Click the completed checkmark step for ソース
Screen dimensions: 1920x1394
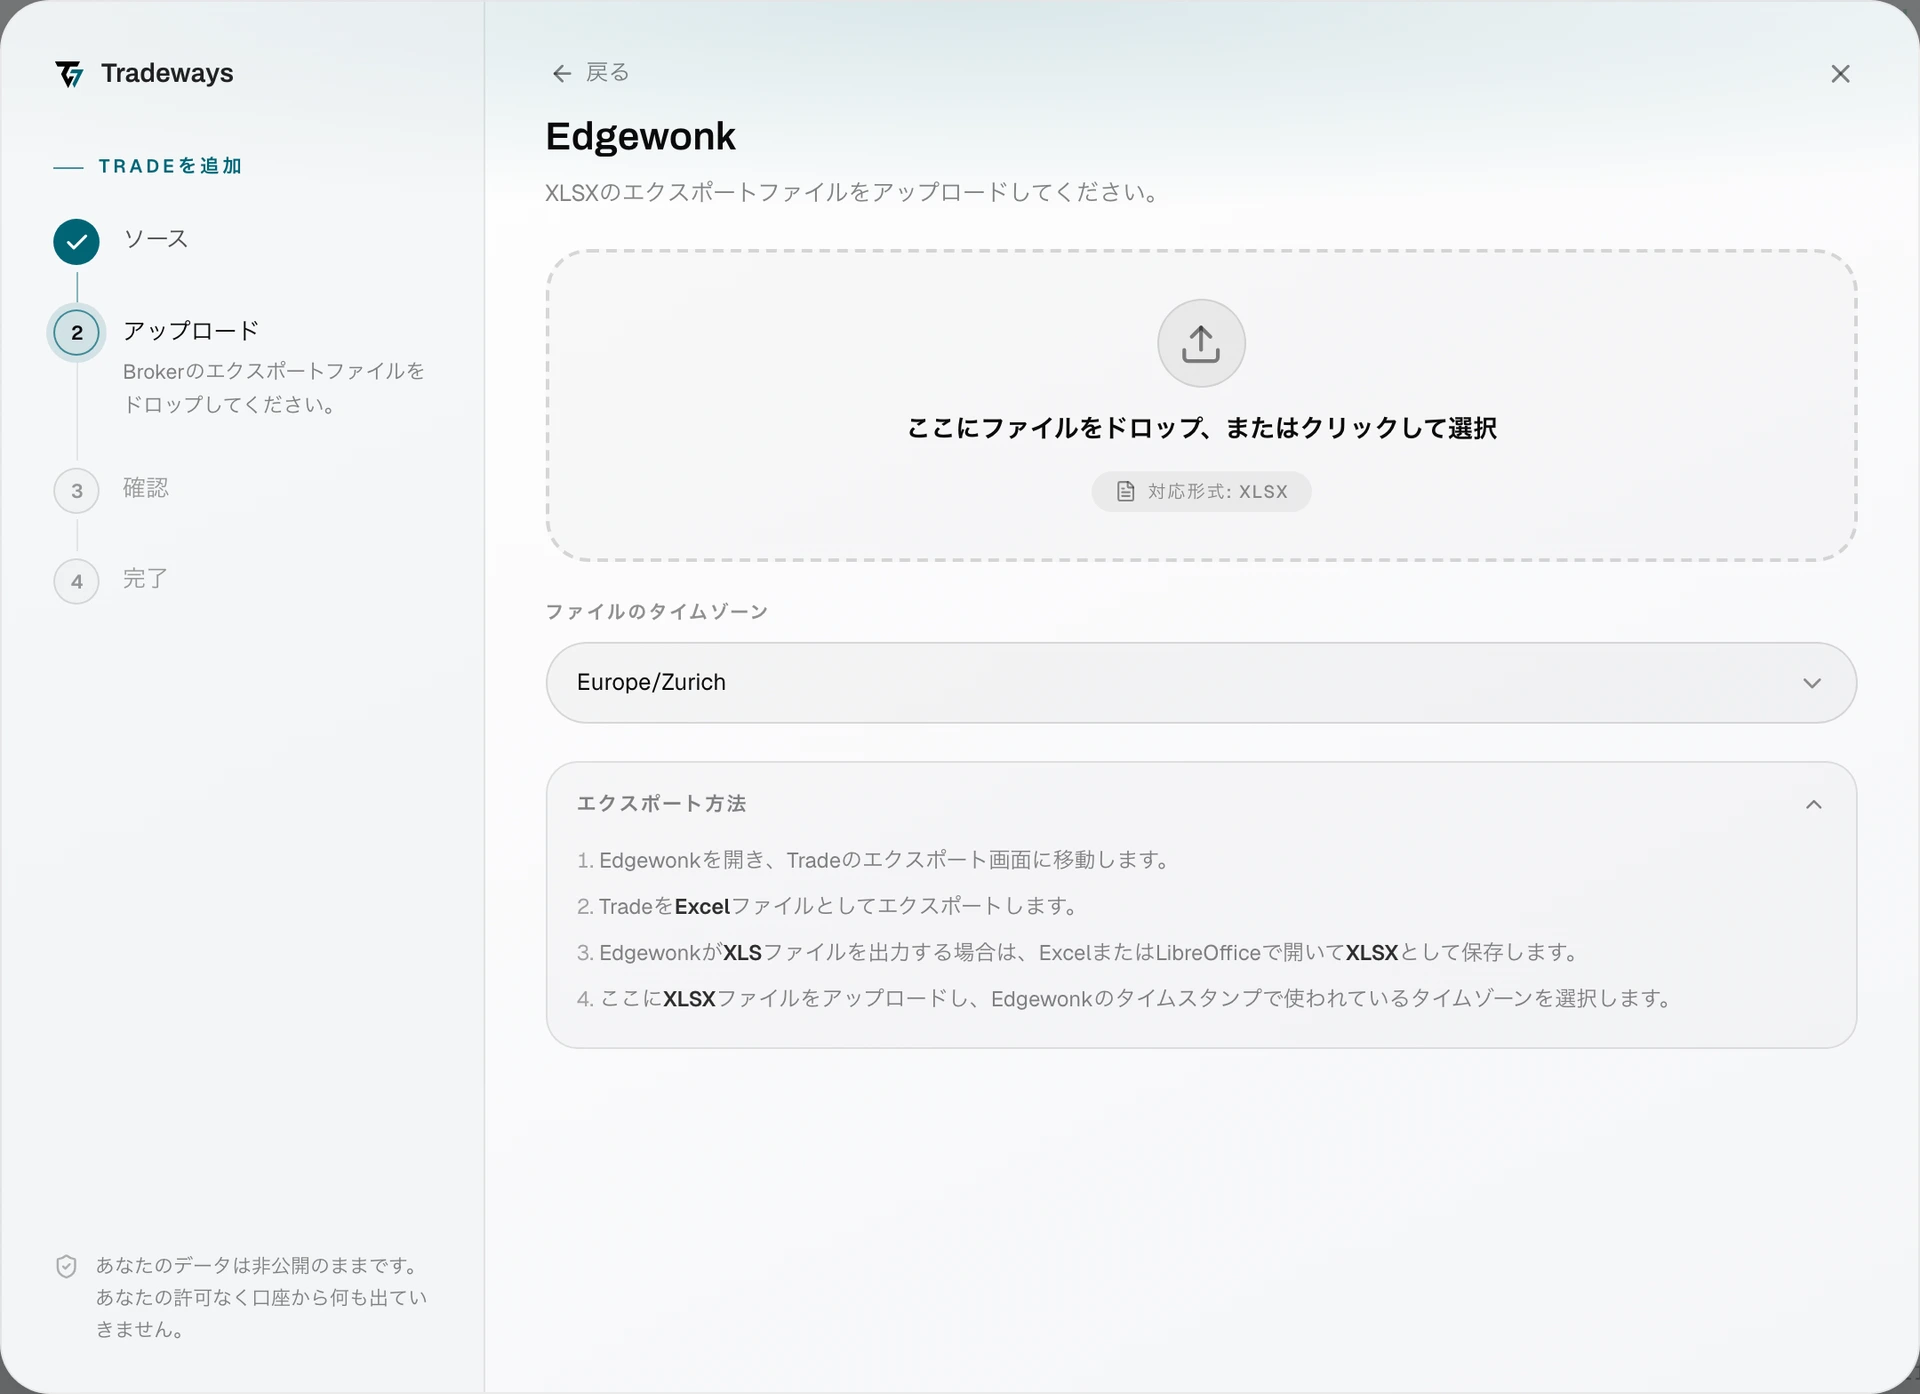click(76, 241)
